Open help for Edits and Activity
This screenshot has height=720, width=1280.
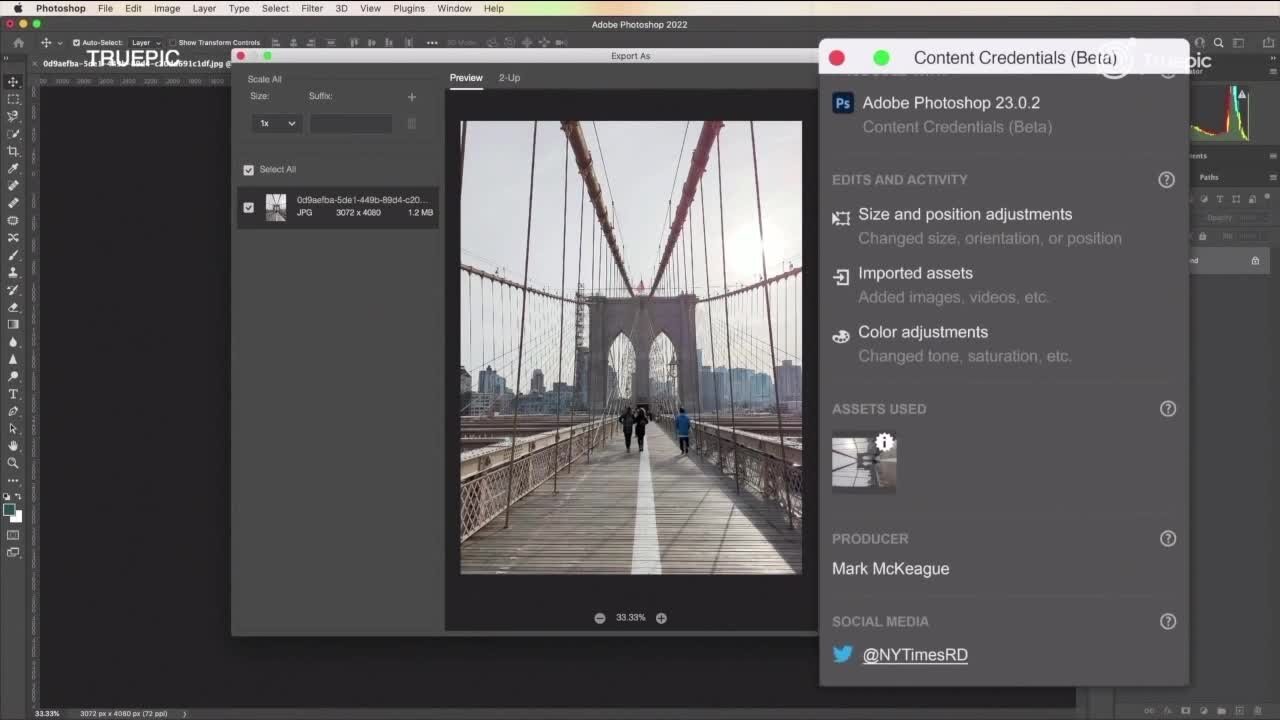pyautogui.click(x=1166, y=180)
